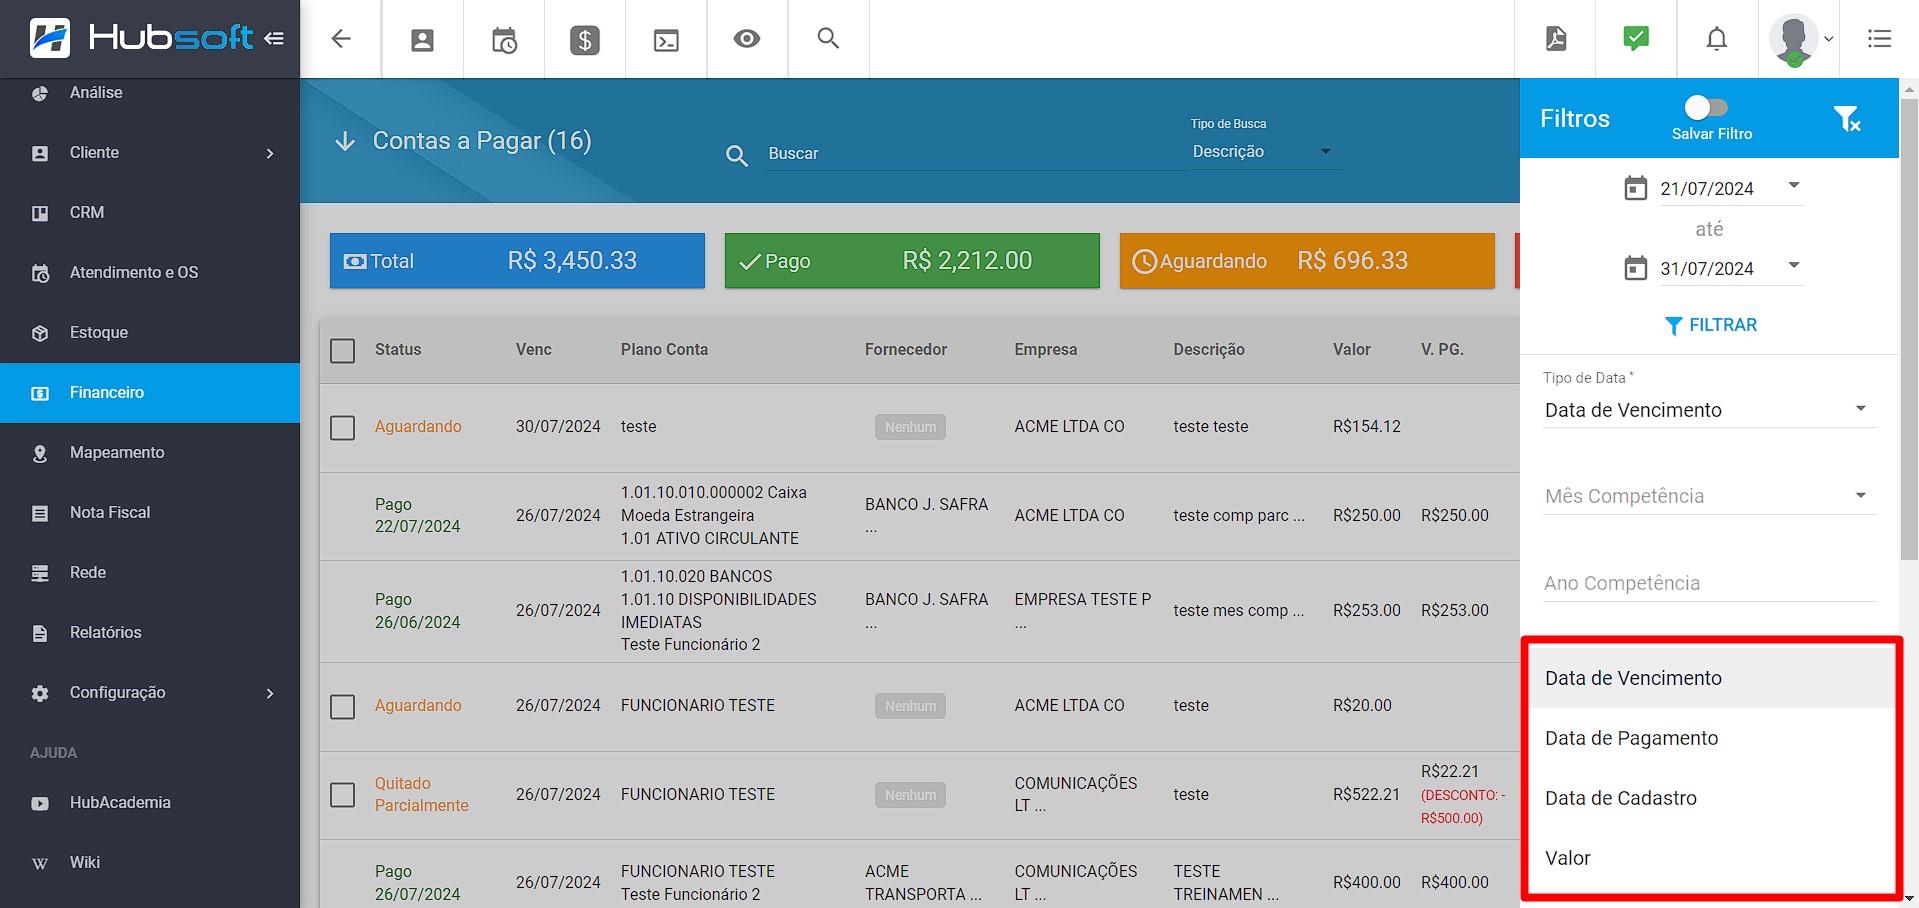Open the Financeiro menu item
This screenshot has height=908, width=1919.
150,393
